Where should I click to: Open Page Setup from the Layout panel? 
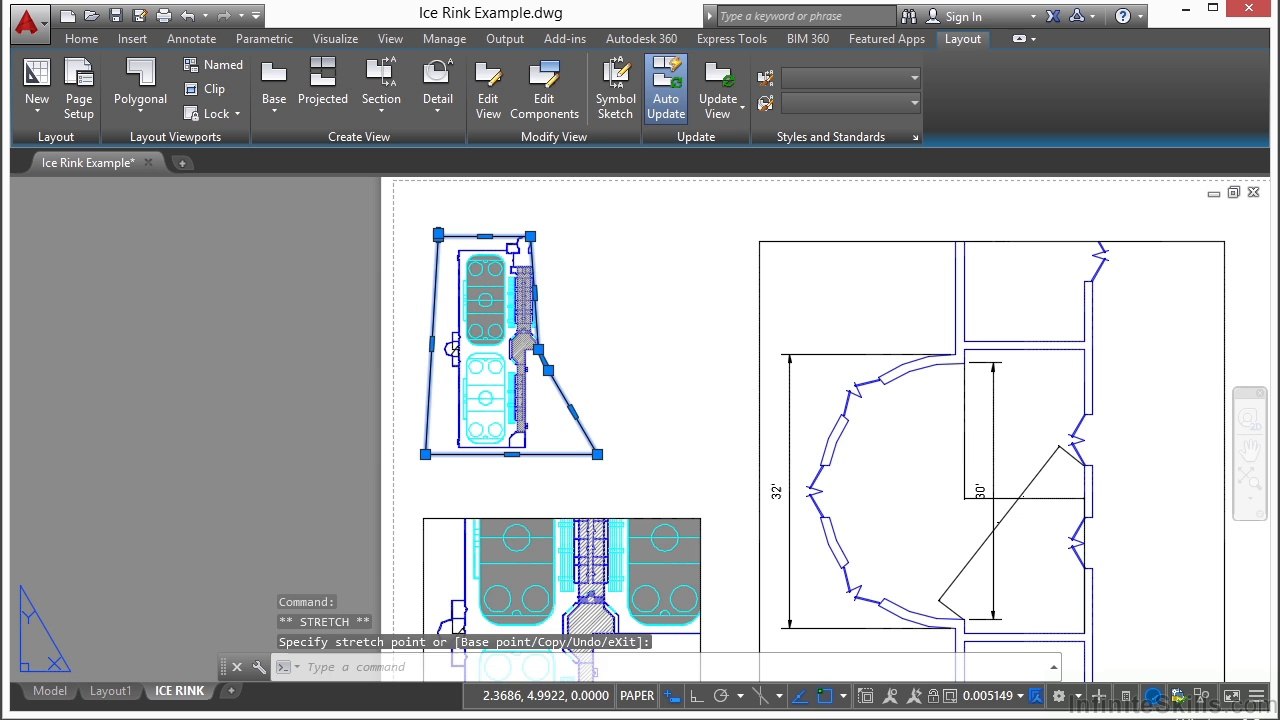click(79, 88)
